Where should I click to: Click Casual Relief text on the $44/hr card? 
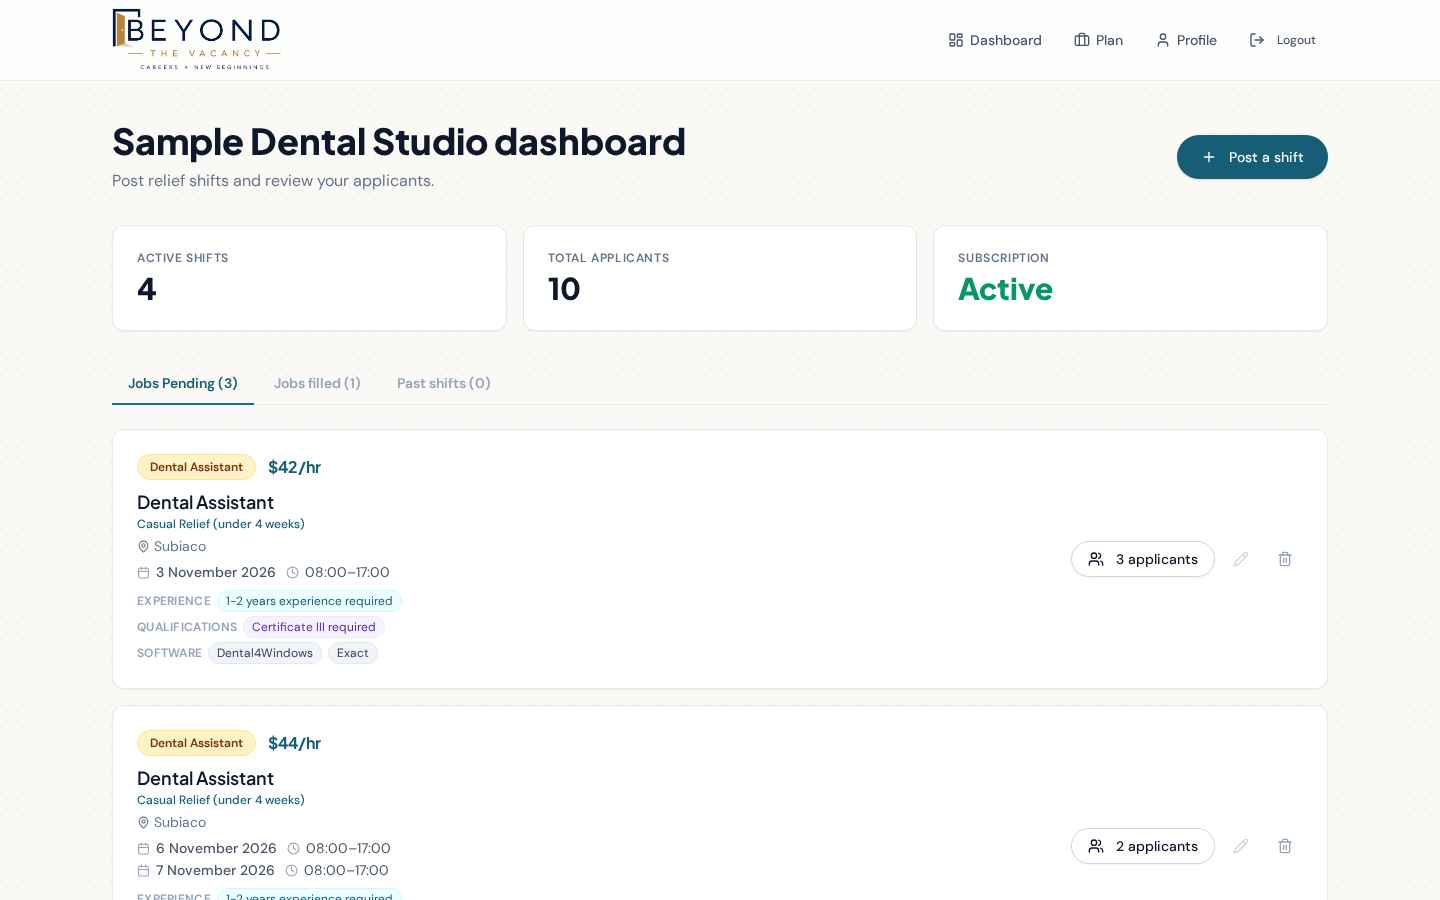(221, 800)
